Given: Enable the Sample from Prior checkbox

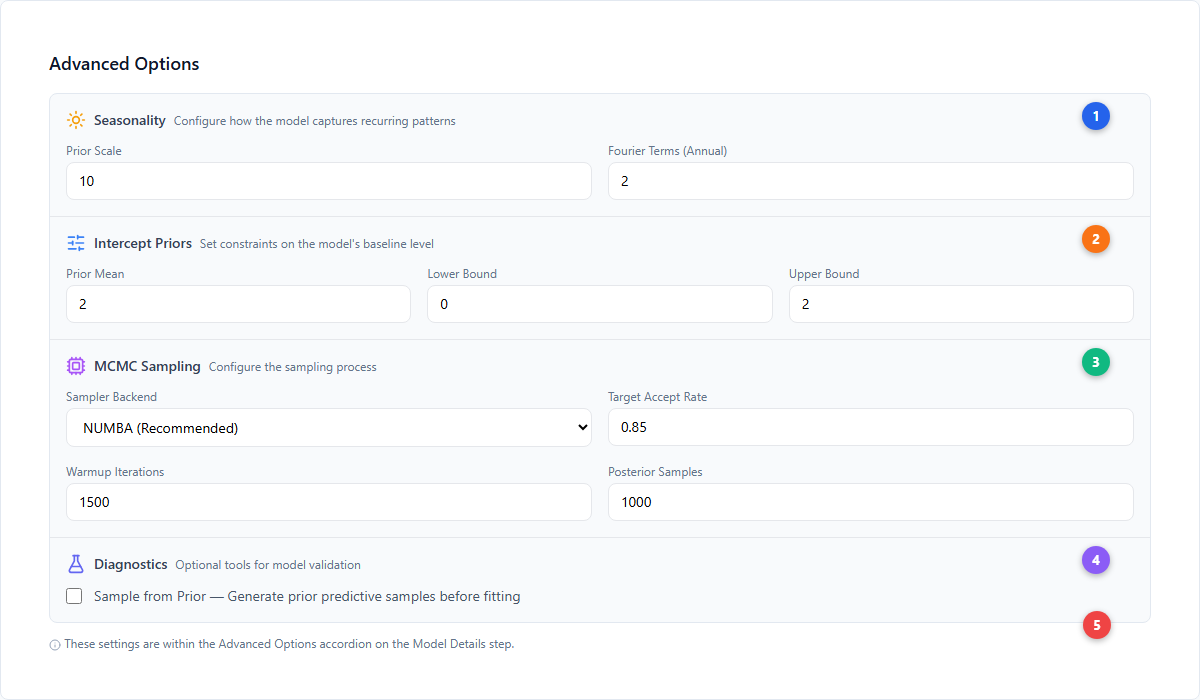Looking at the screenshot, I should (x=74, y=596).
